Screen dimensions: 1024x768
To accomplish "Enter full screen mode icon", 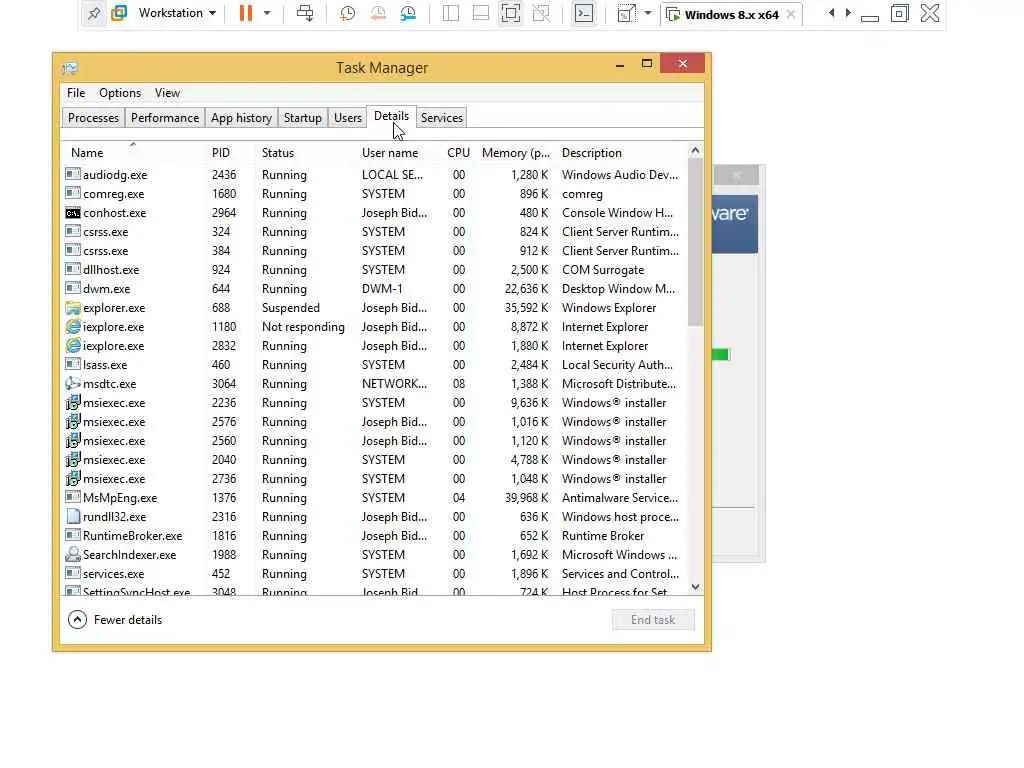I will pyautogui.click(x=511, y=13).
